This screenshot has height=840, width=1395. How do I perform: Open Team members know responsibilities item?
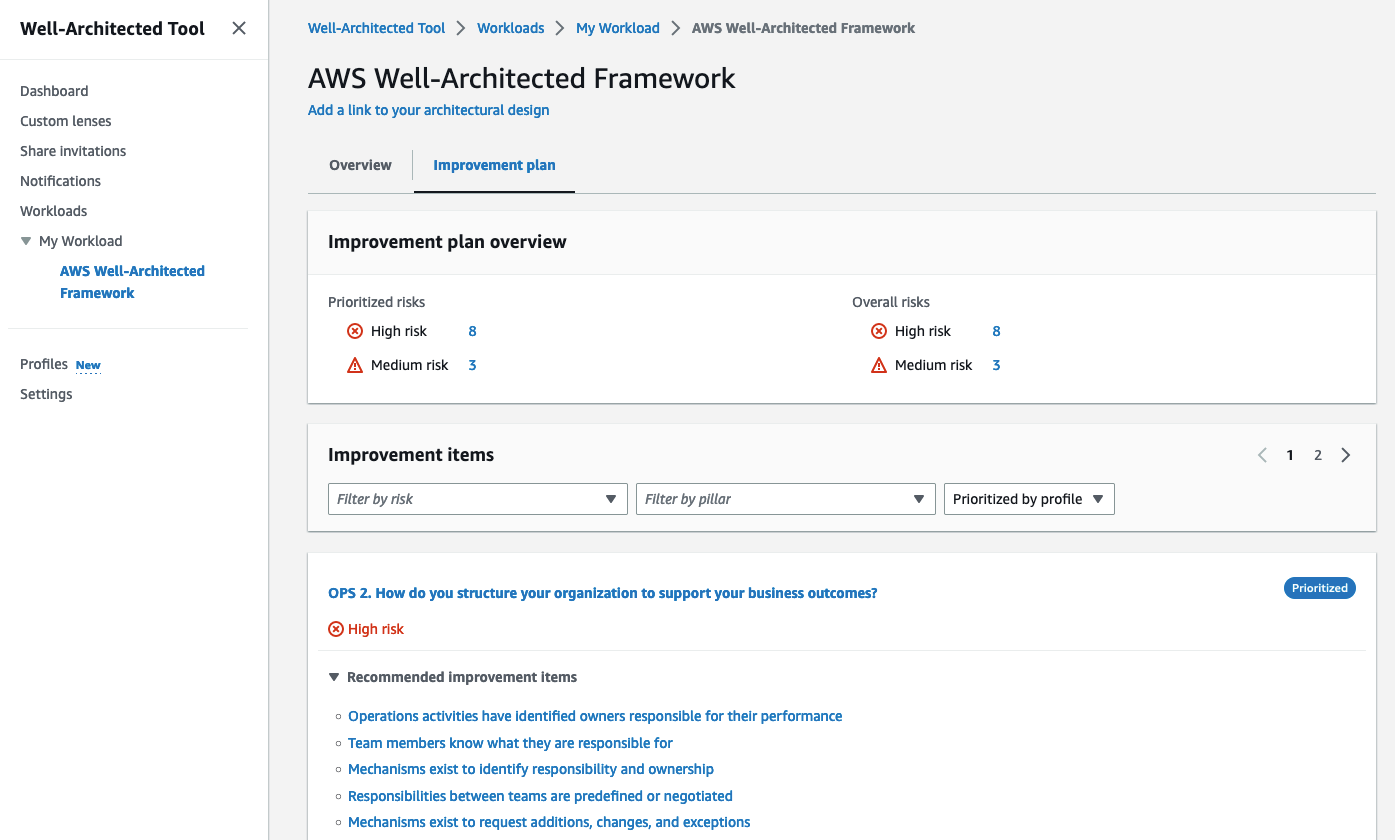click(510, 743)
